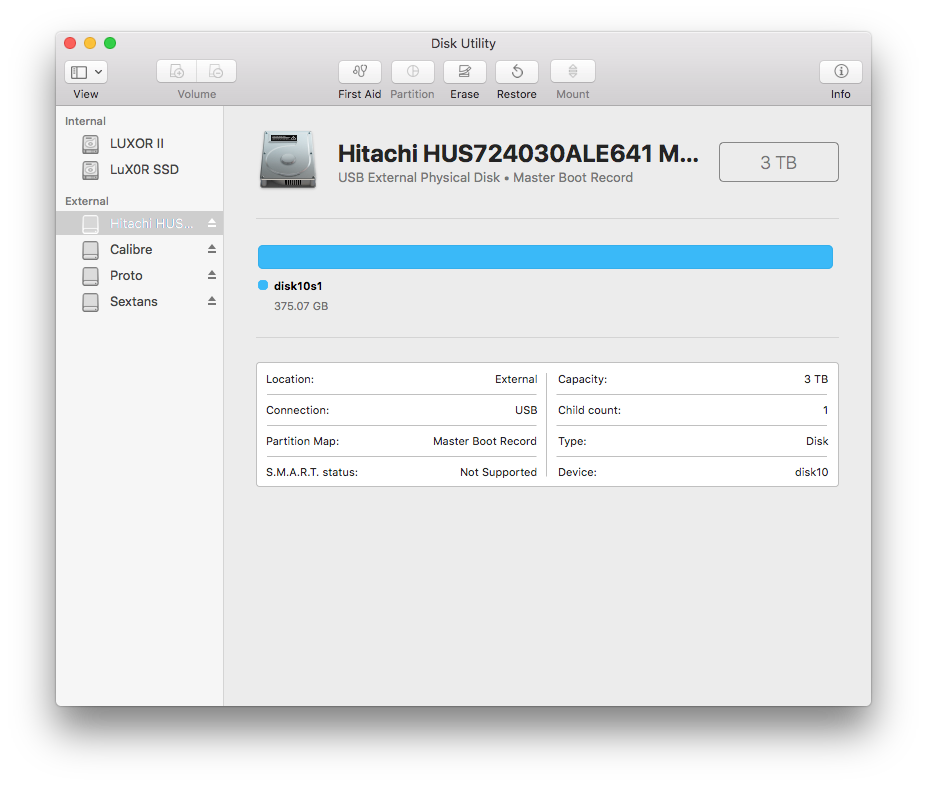The width and height of the screenshot is (927, 786).
Task: Open the Info panel
Action: click(841, 72)
